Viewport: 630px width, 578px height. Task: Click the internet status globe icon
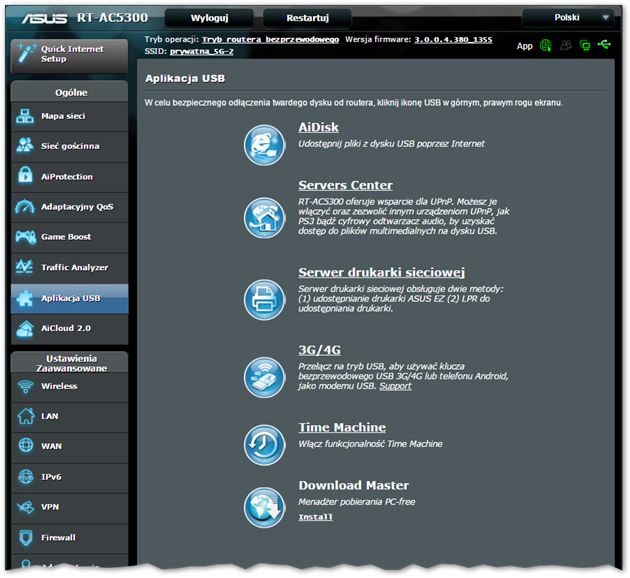coord(545,45)
